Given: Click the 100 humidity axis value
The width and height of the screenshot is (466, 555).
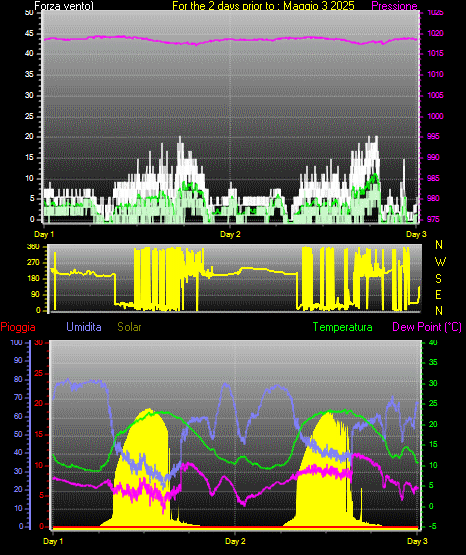Looking at the screenshot, I should [x=17, y=342].
